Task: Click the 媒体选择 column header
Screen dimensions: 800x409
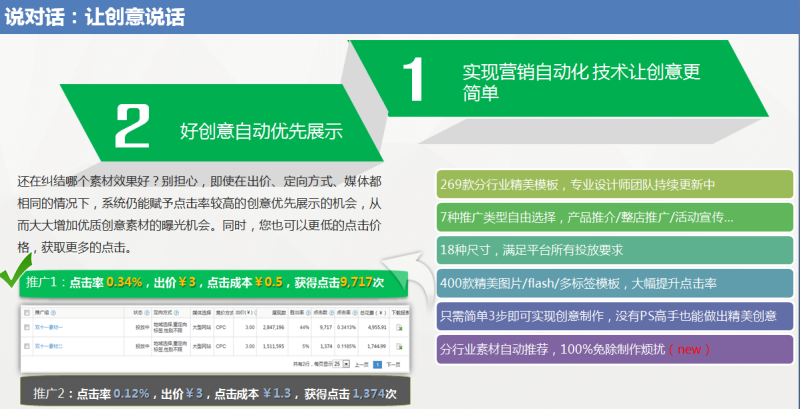Action: point(202,313)
